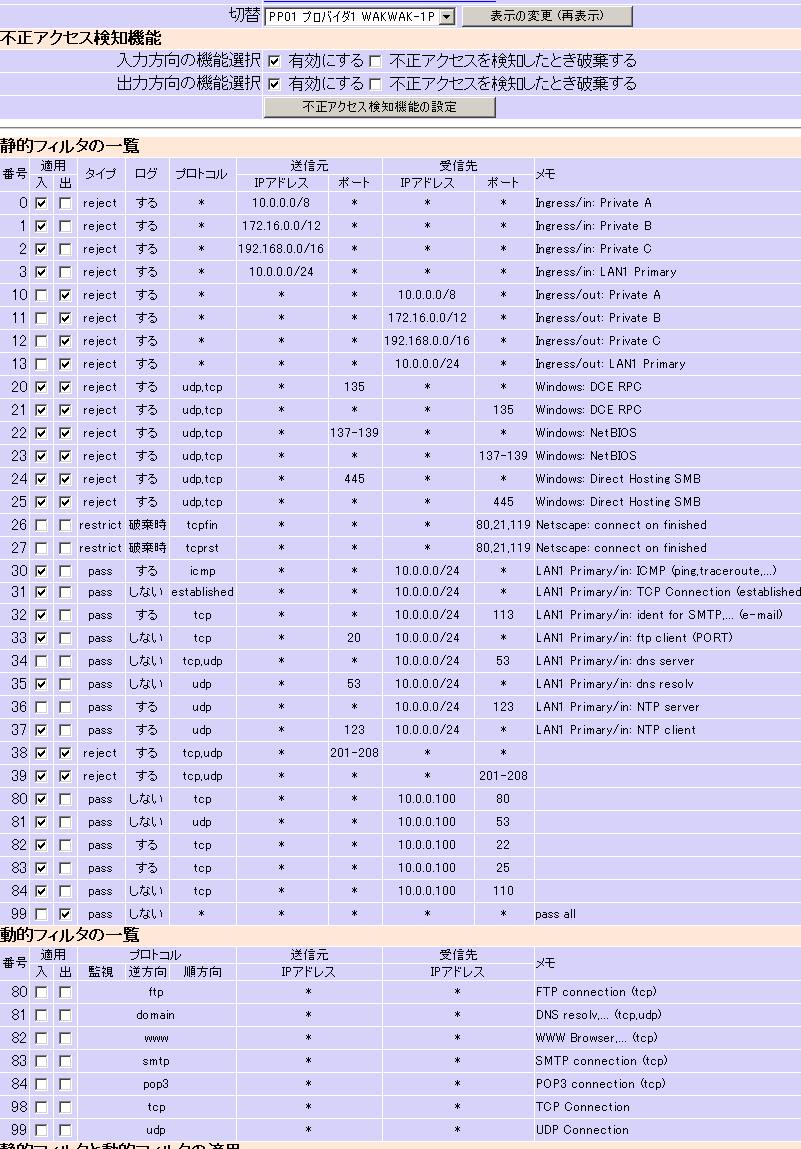Check 出 for dynamic filter 82 WWW Browser
The height and width of the screenshot is (1149, 801).
click(x=65, y=1038)
